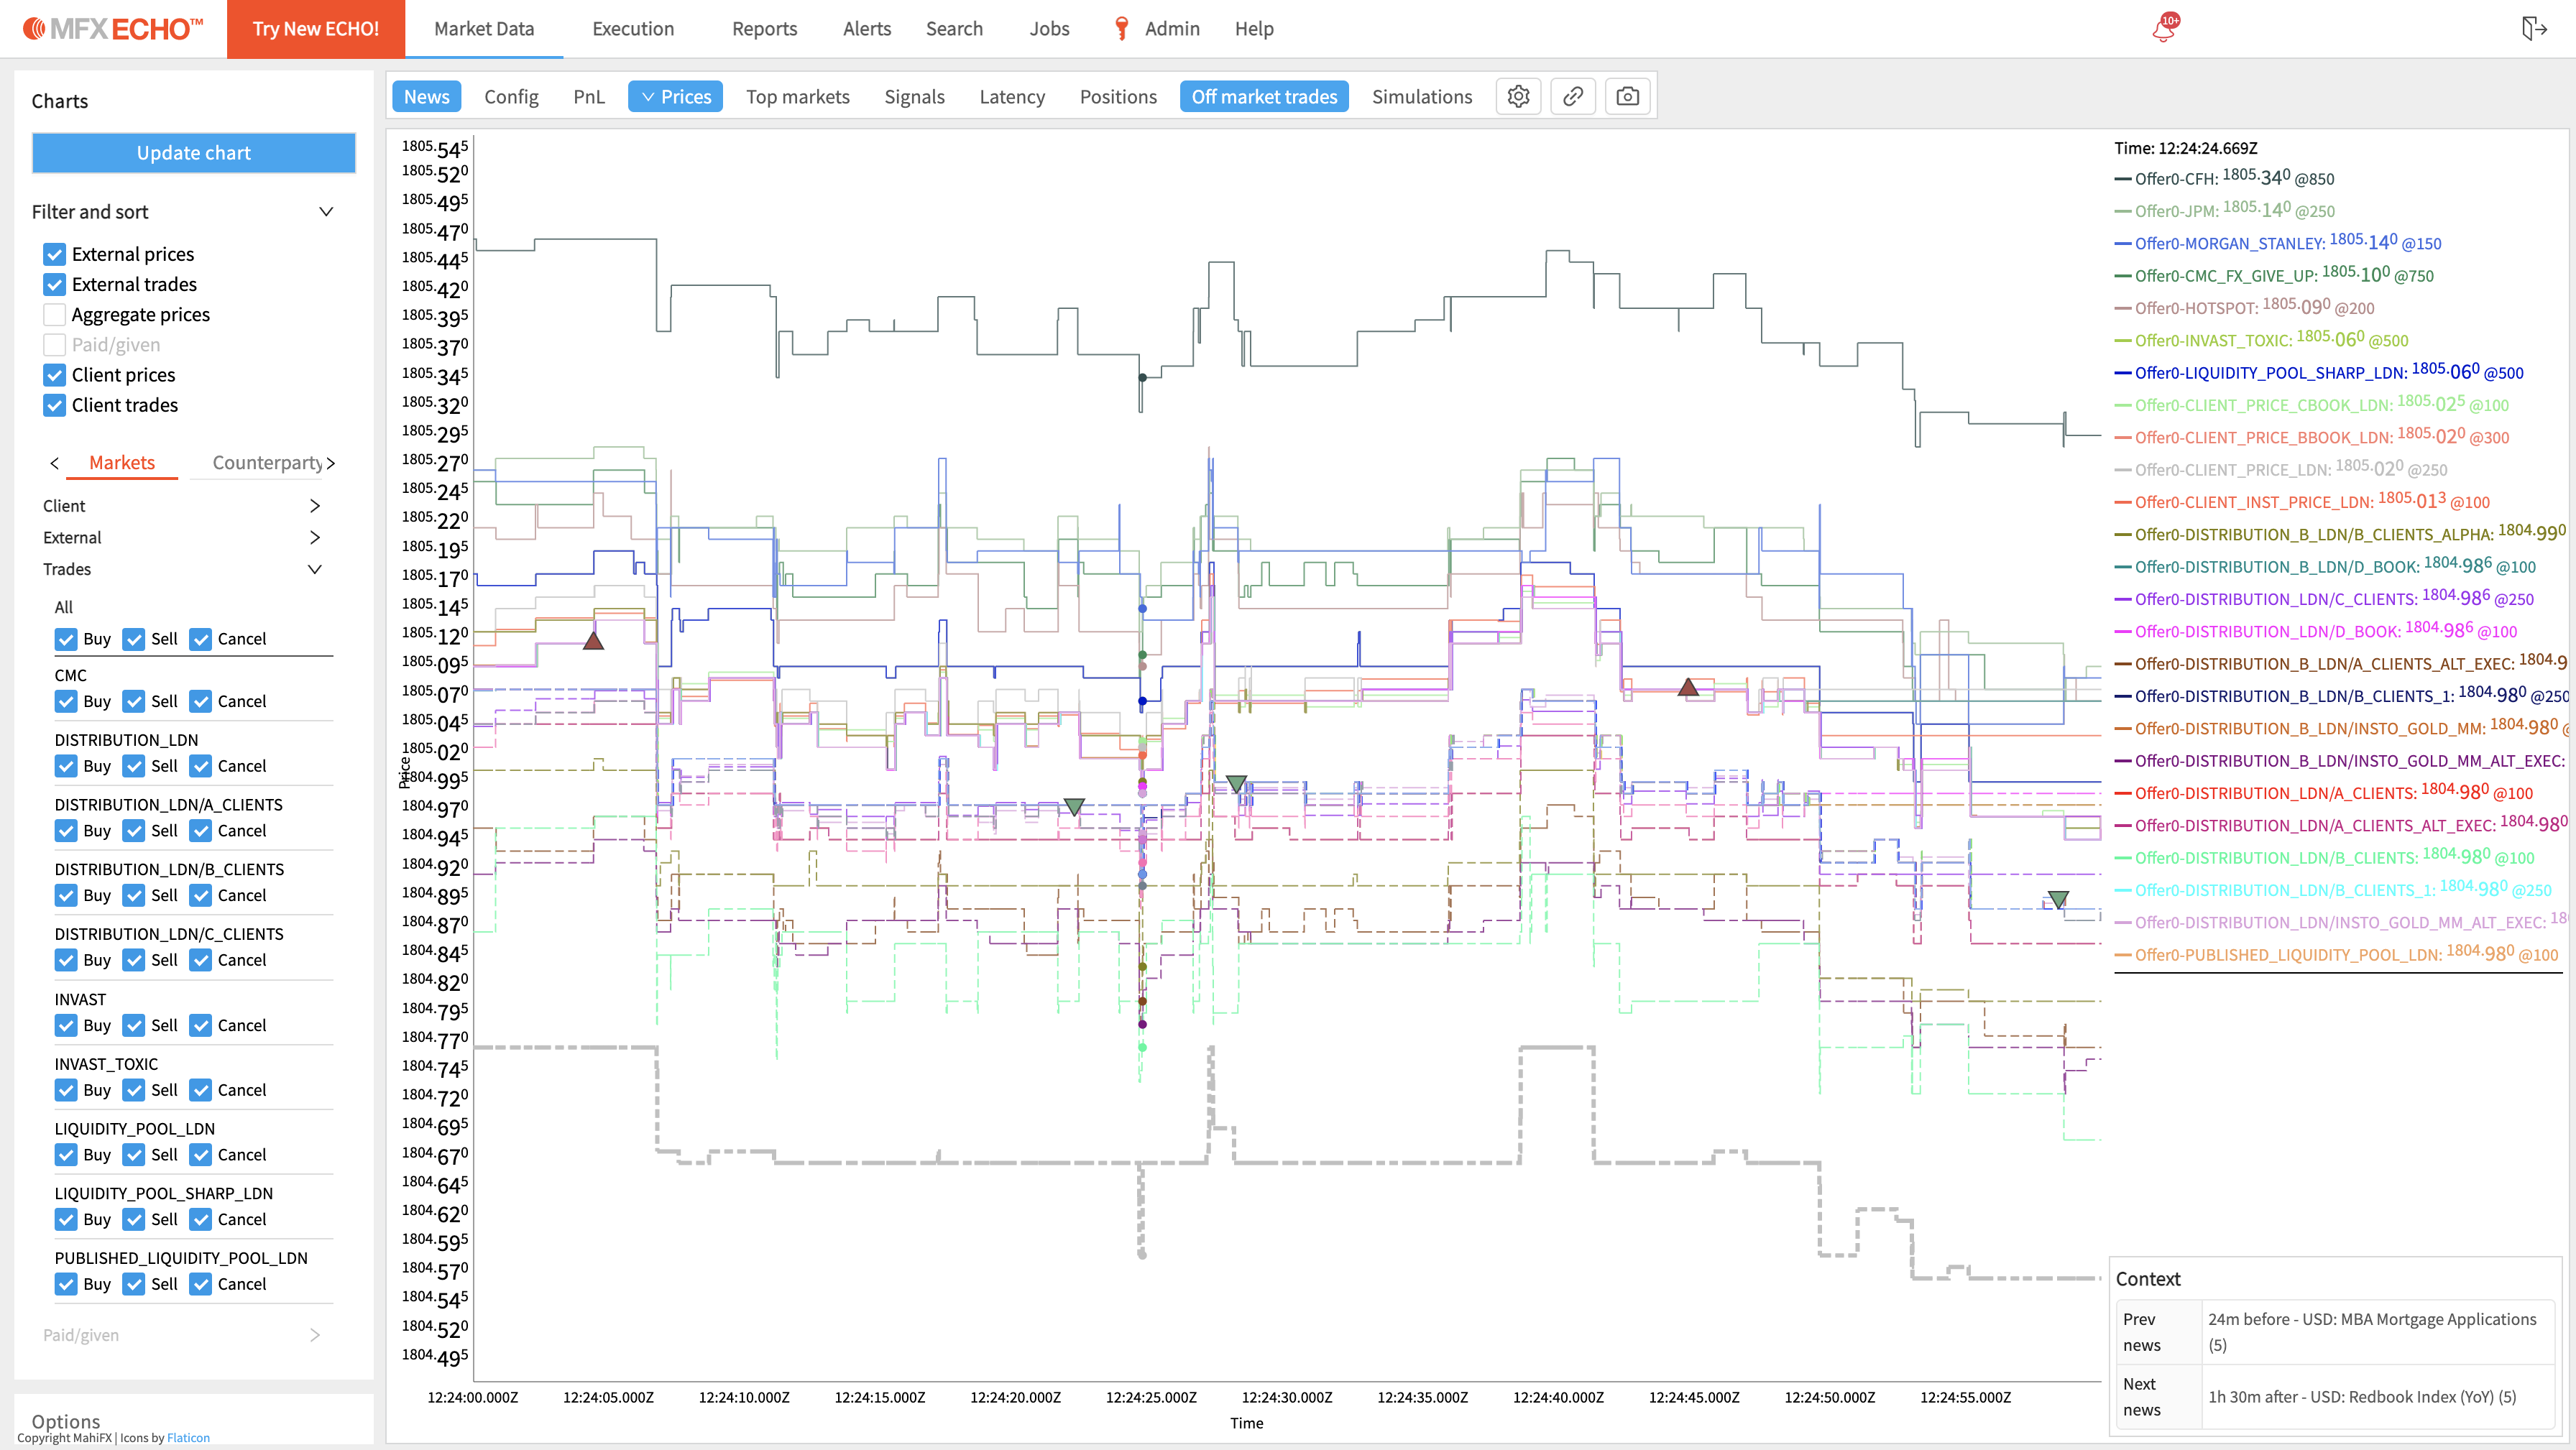Uncheck Sell under CMC
This screenshot has height=1450, width=2576.
134,701
